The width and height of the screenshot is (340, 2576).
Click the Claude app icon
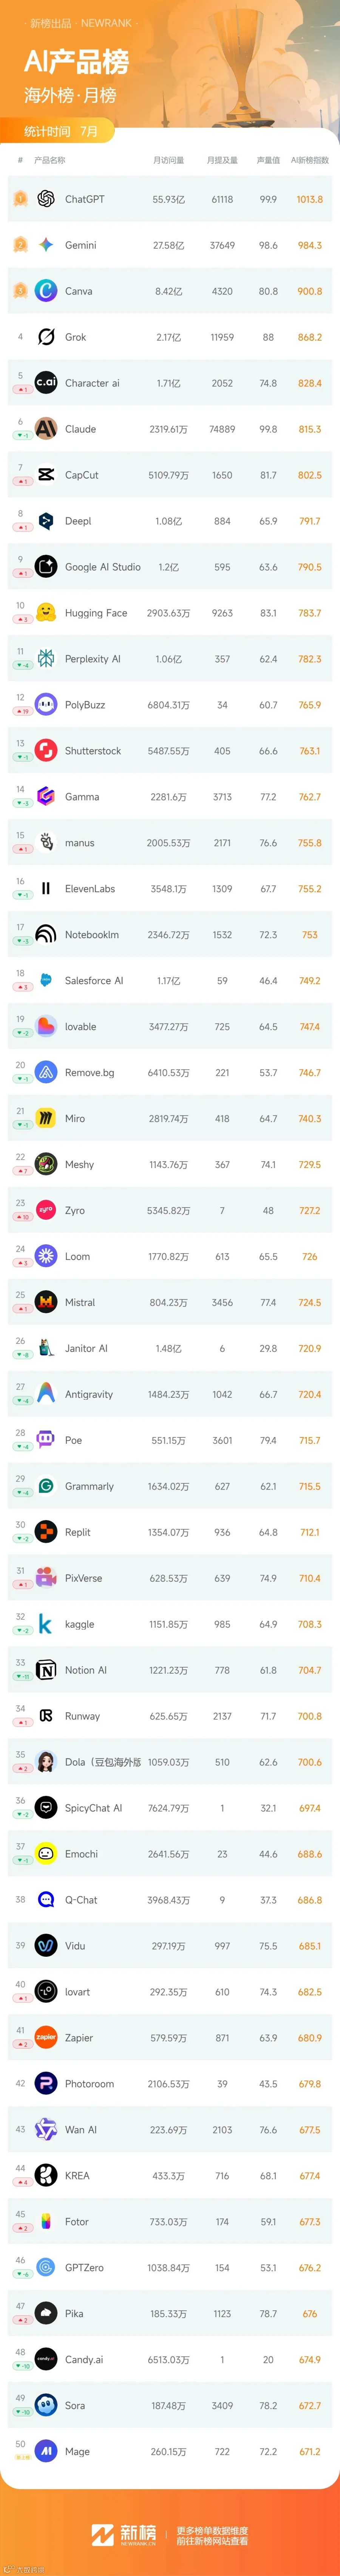tap(46, 429)
